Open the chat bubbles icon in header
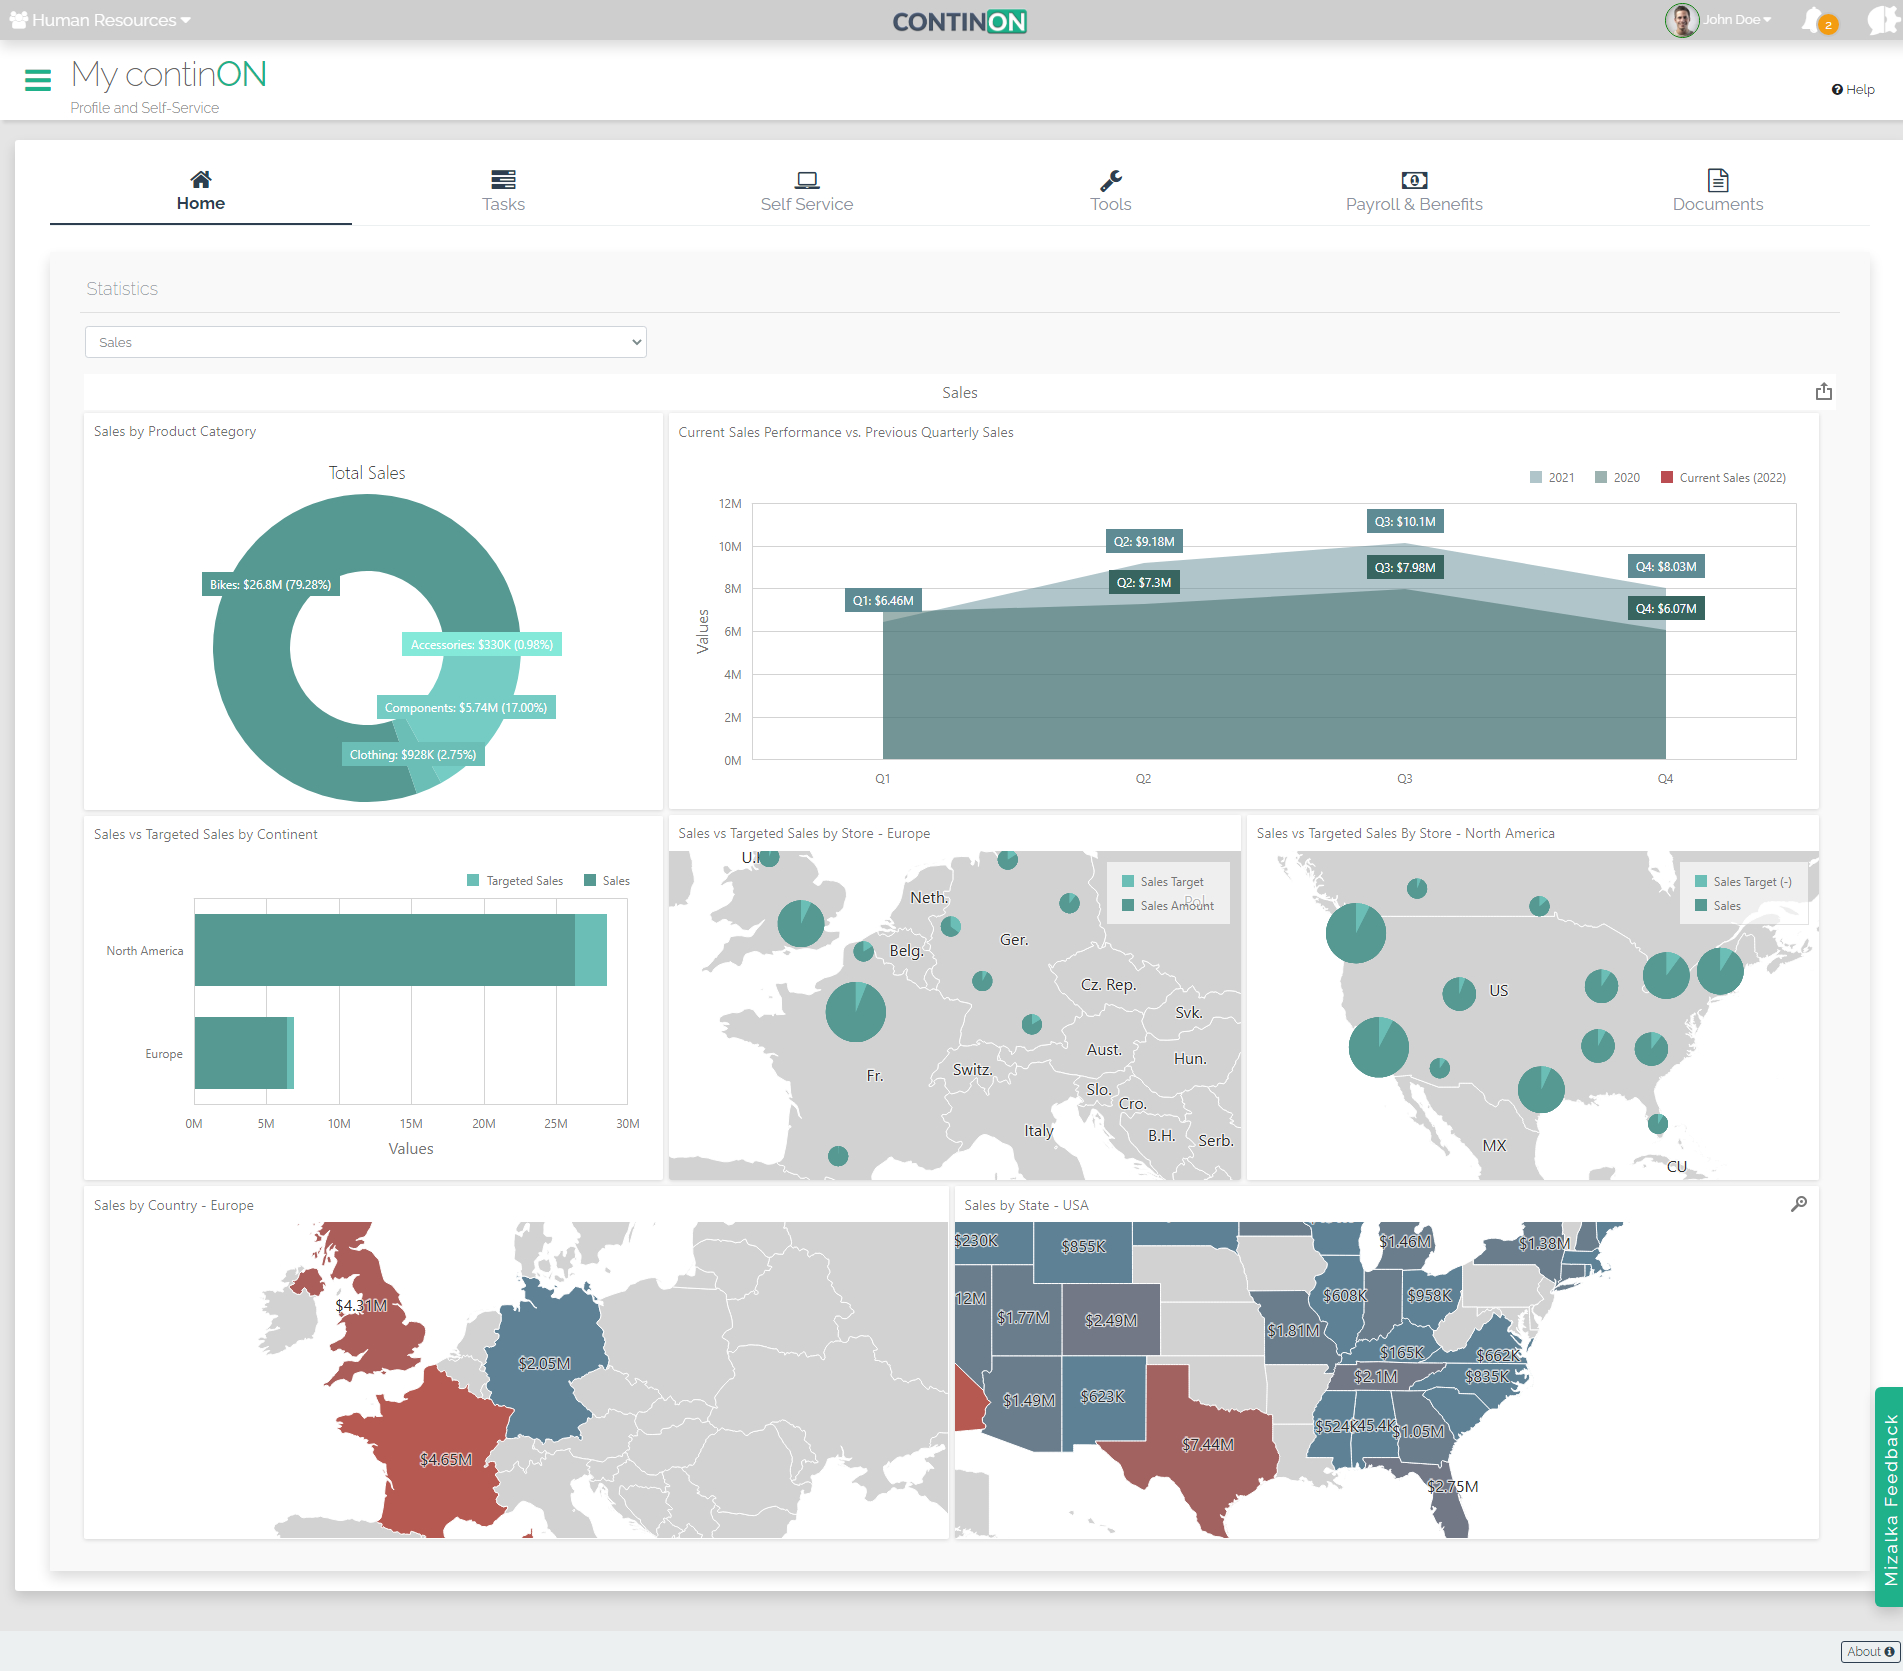 coord(1880,20)
